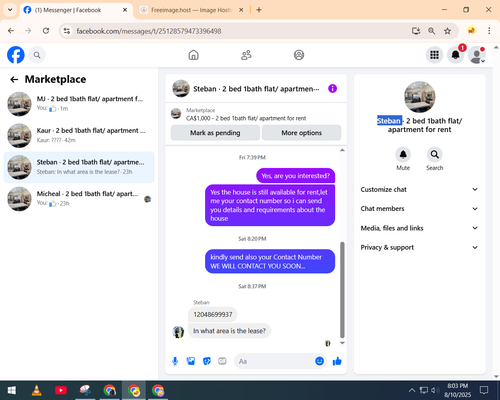
Task: Switch to the Freeimage.host tab
Action: (192, 10)
